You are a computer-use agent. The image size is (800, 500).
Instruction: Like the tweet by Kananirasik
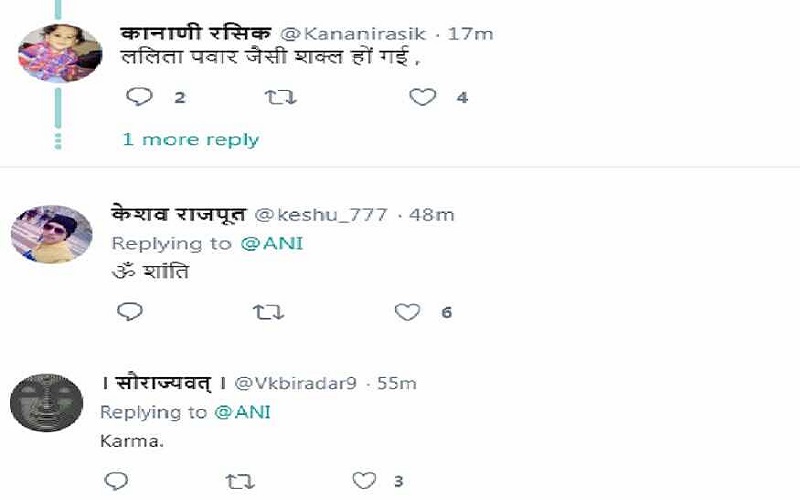click(x=423, y=97)
